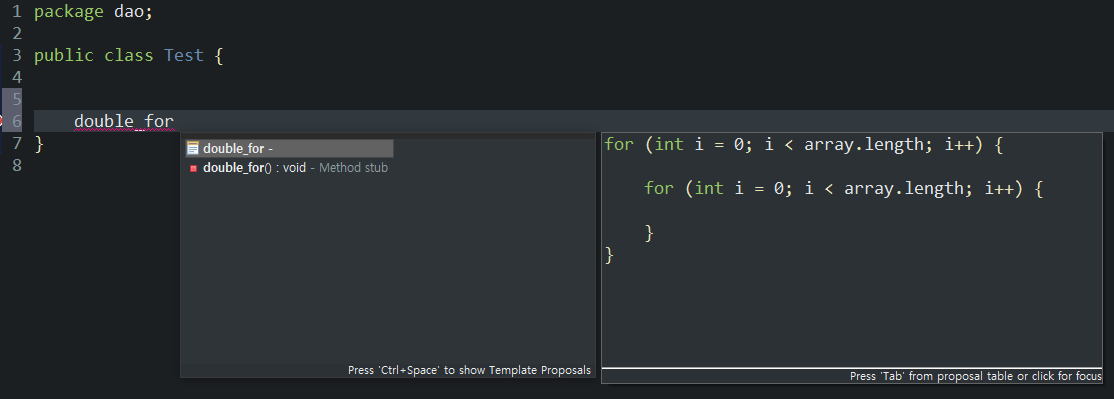Click the nested for loop in preview
This screenshot has height=399, width=1114.
(843, 189)
